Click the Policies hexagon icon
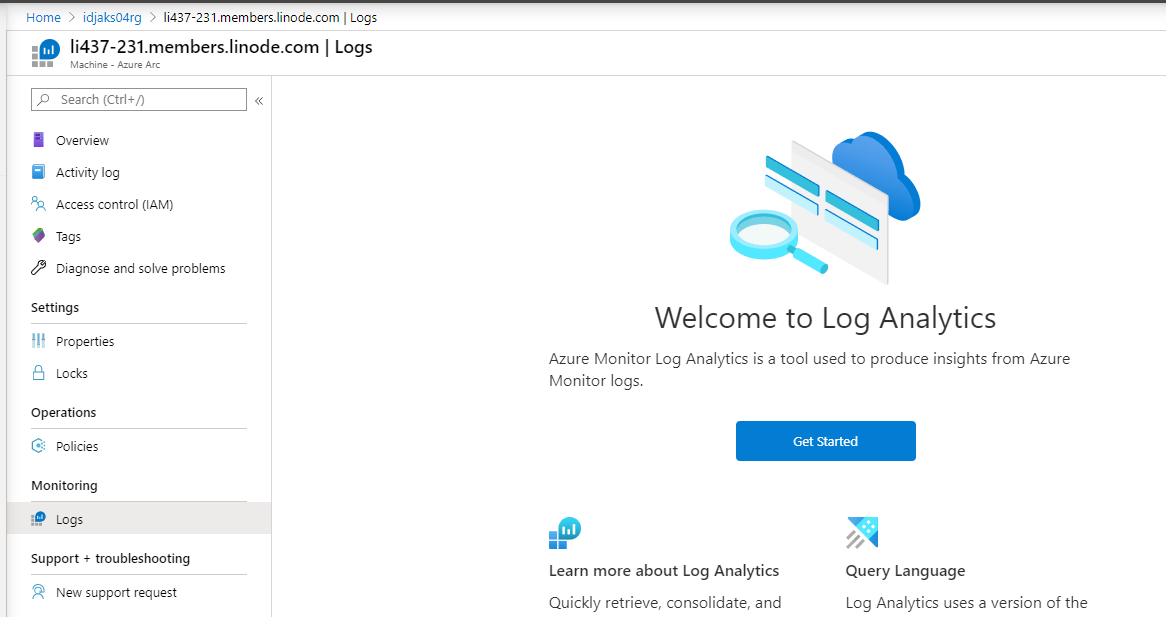 pyautogui.click(x=39, y=445)
